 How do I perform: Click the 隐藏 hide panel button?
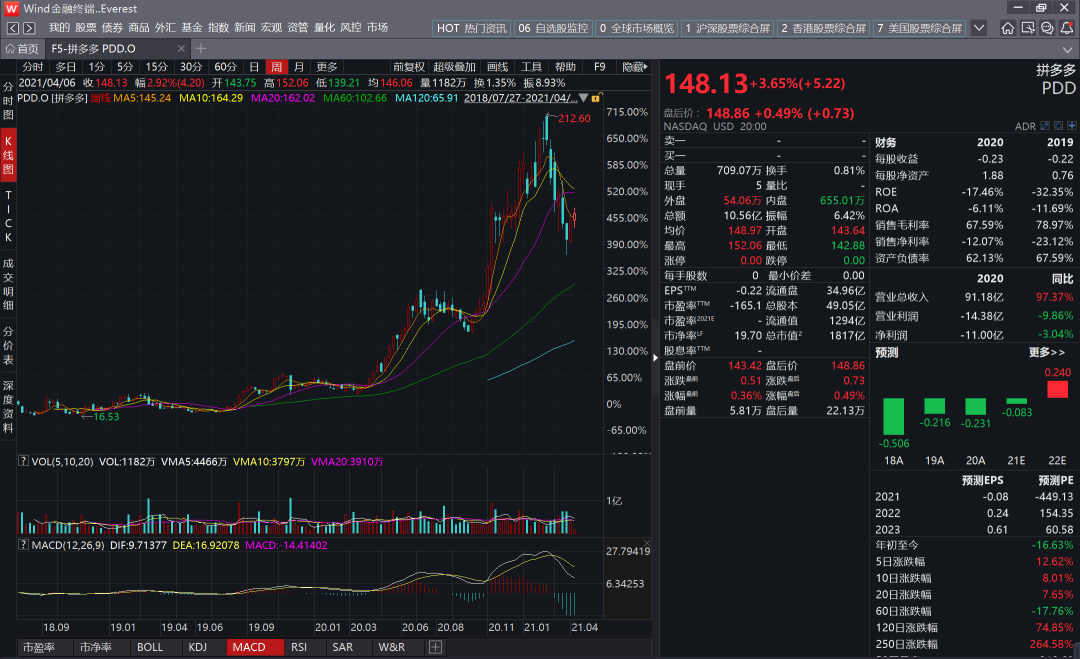(x=634, y=67)
